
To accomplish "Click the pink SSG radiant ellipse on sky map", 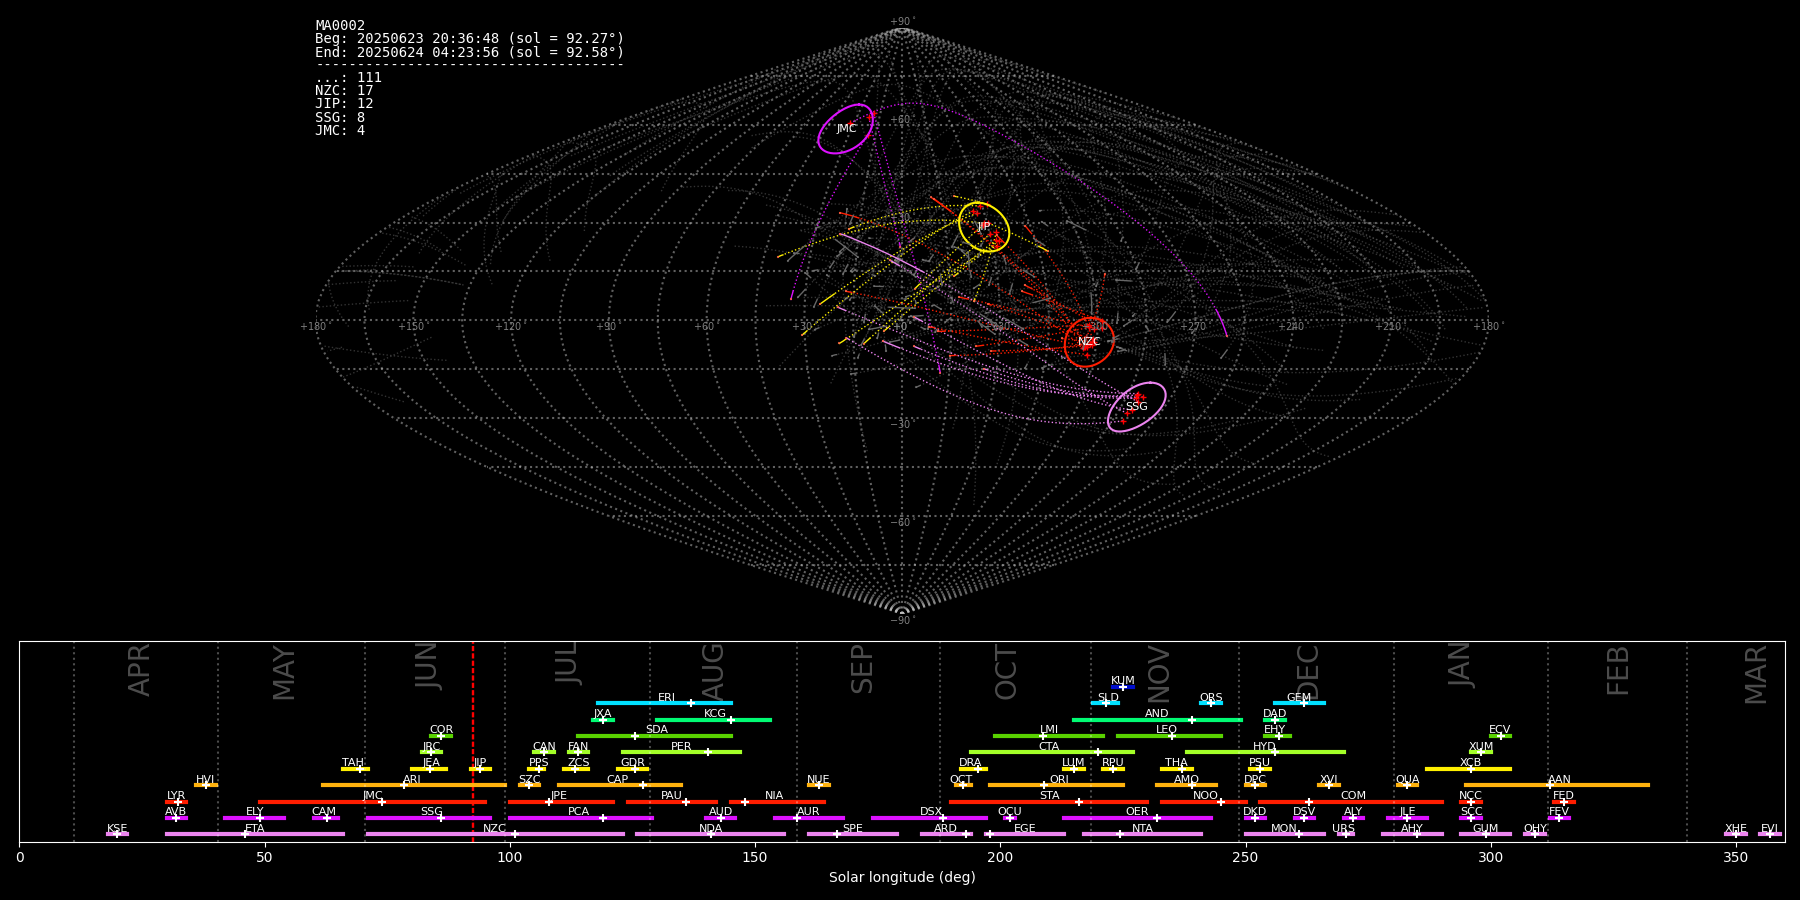I will pyautogui.click(x=1137, y=407).
